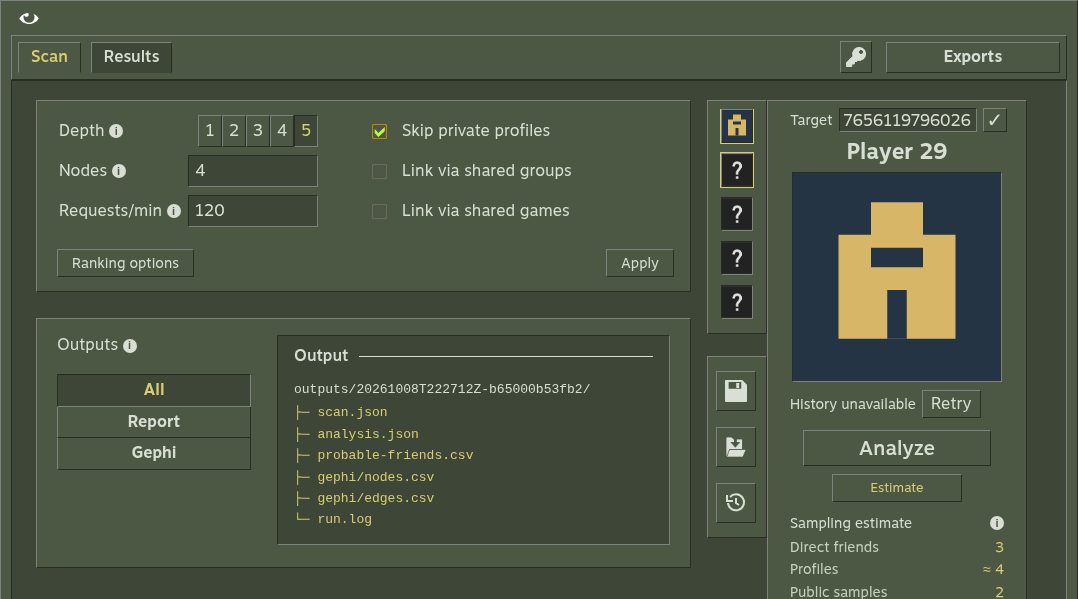Open the history clock icon
Screen dimensions: 1078x599
[x=736, y=503]
